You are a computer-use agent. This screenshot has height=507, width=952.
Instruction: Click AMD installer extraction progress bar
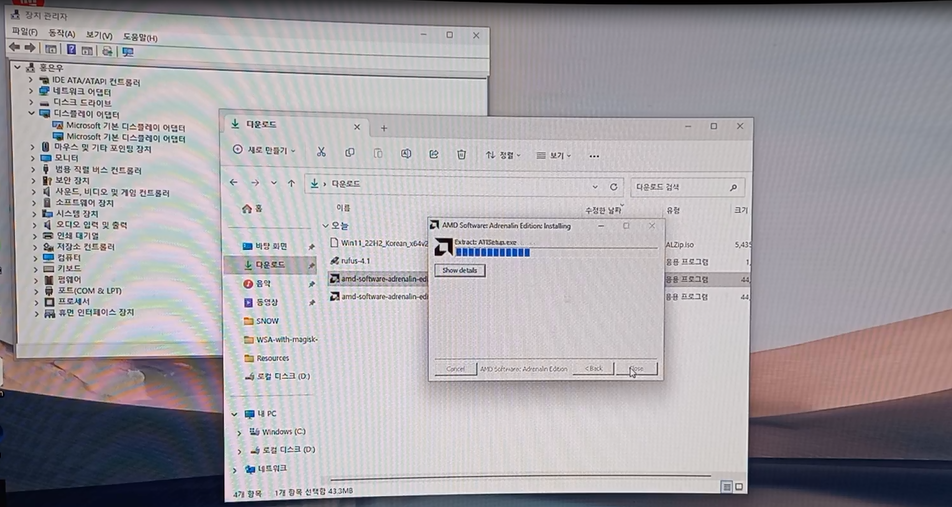(556, 252)
